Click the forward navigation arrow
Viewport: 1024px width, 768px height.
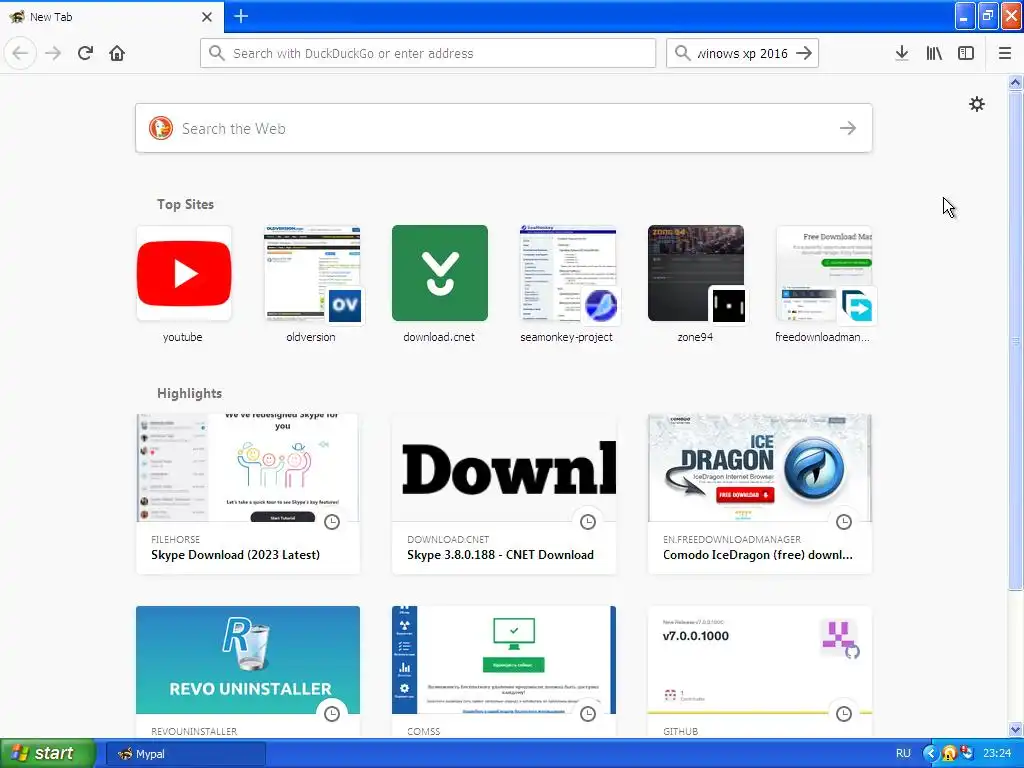53,53
